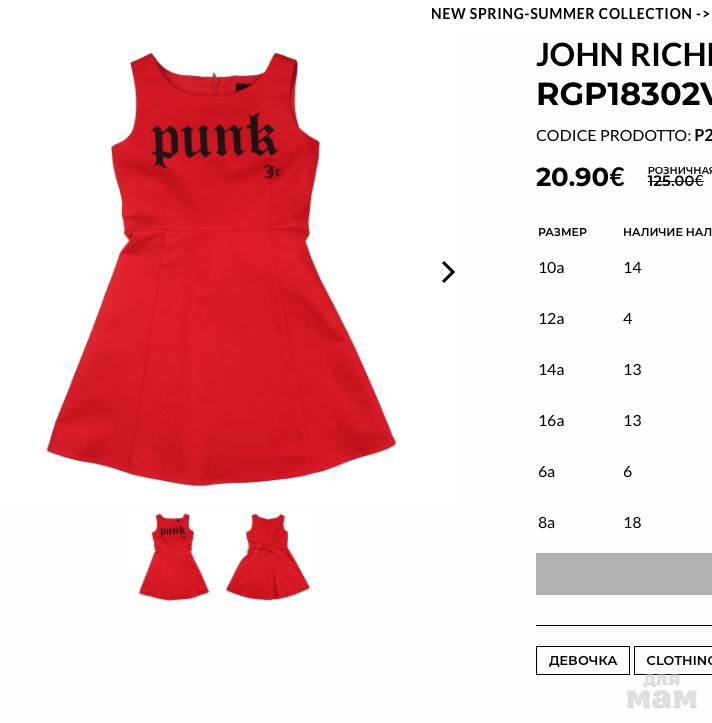Select size 12a row
Image resolution: width=712 pixels, height=723 pixels.
click(624, 319)
